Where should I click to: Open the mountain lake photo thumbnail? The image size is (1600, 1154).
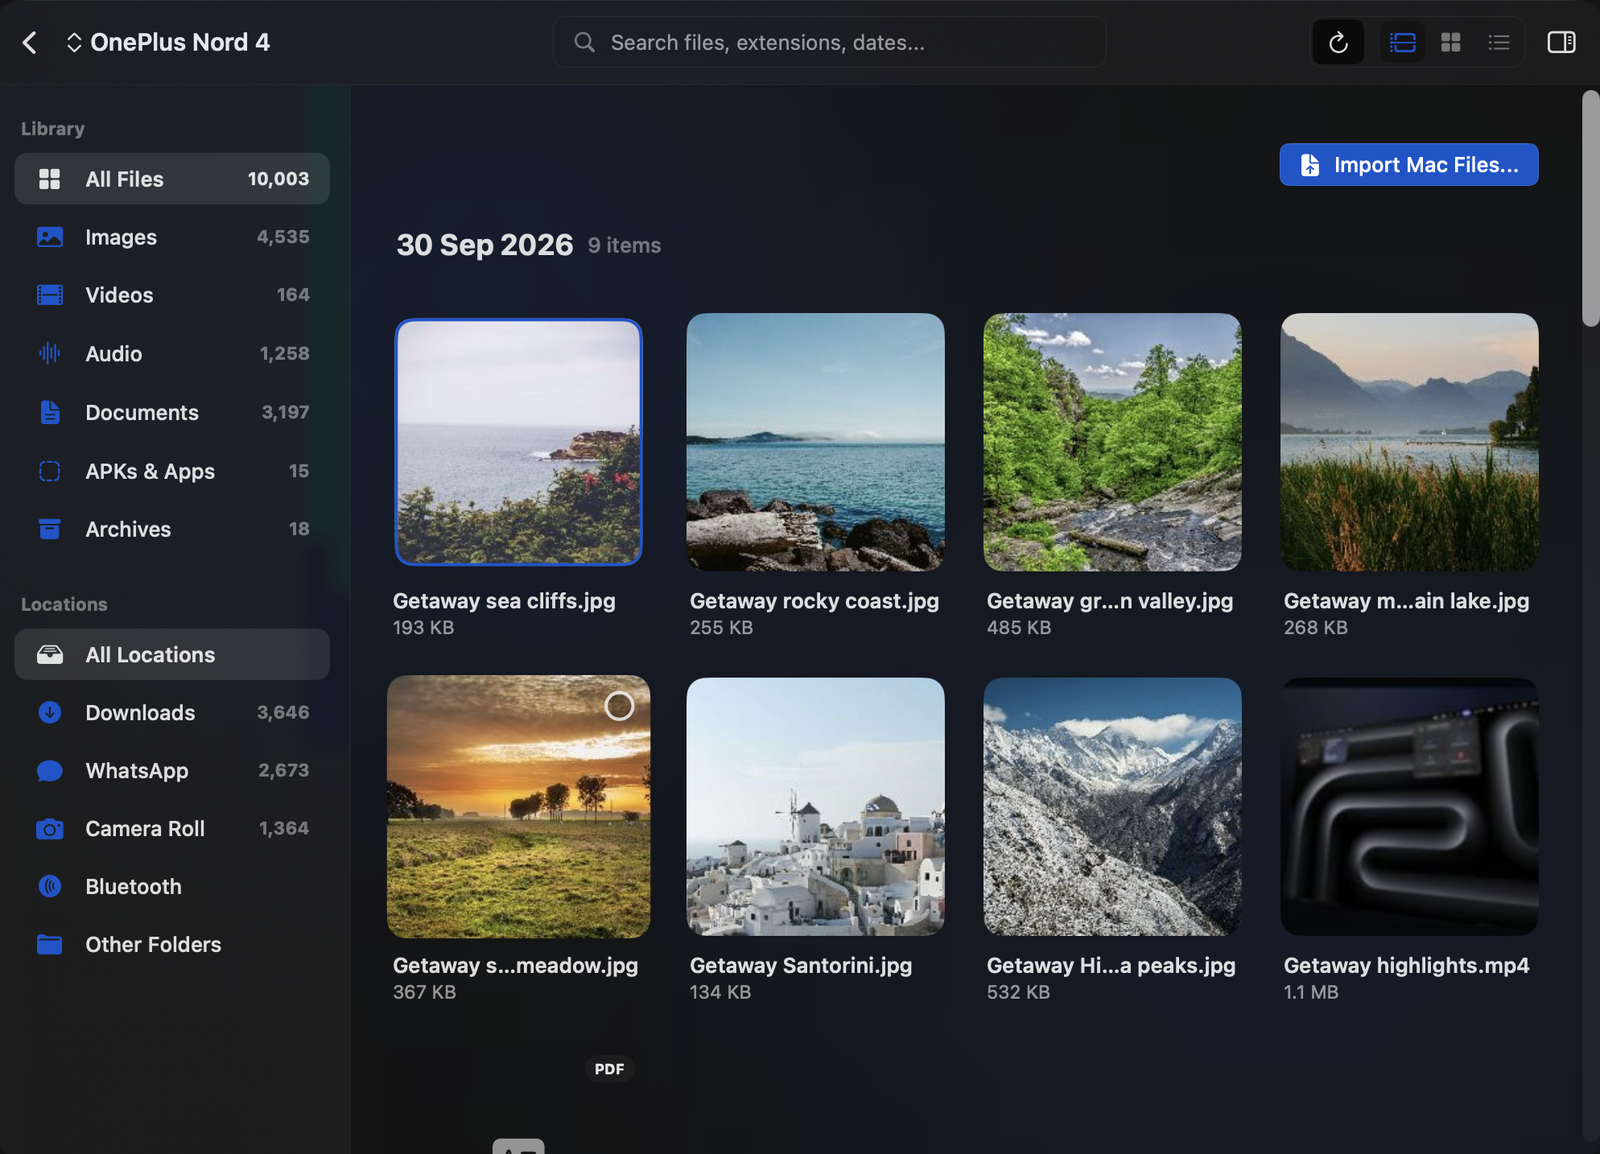(1409, 442)
